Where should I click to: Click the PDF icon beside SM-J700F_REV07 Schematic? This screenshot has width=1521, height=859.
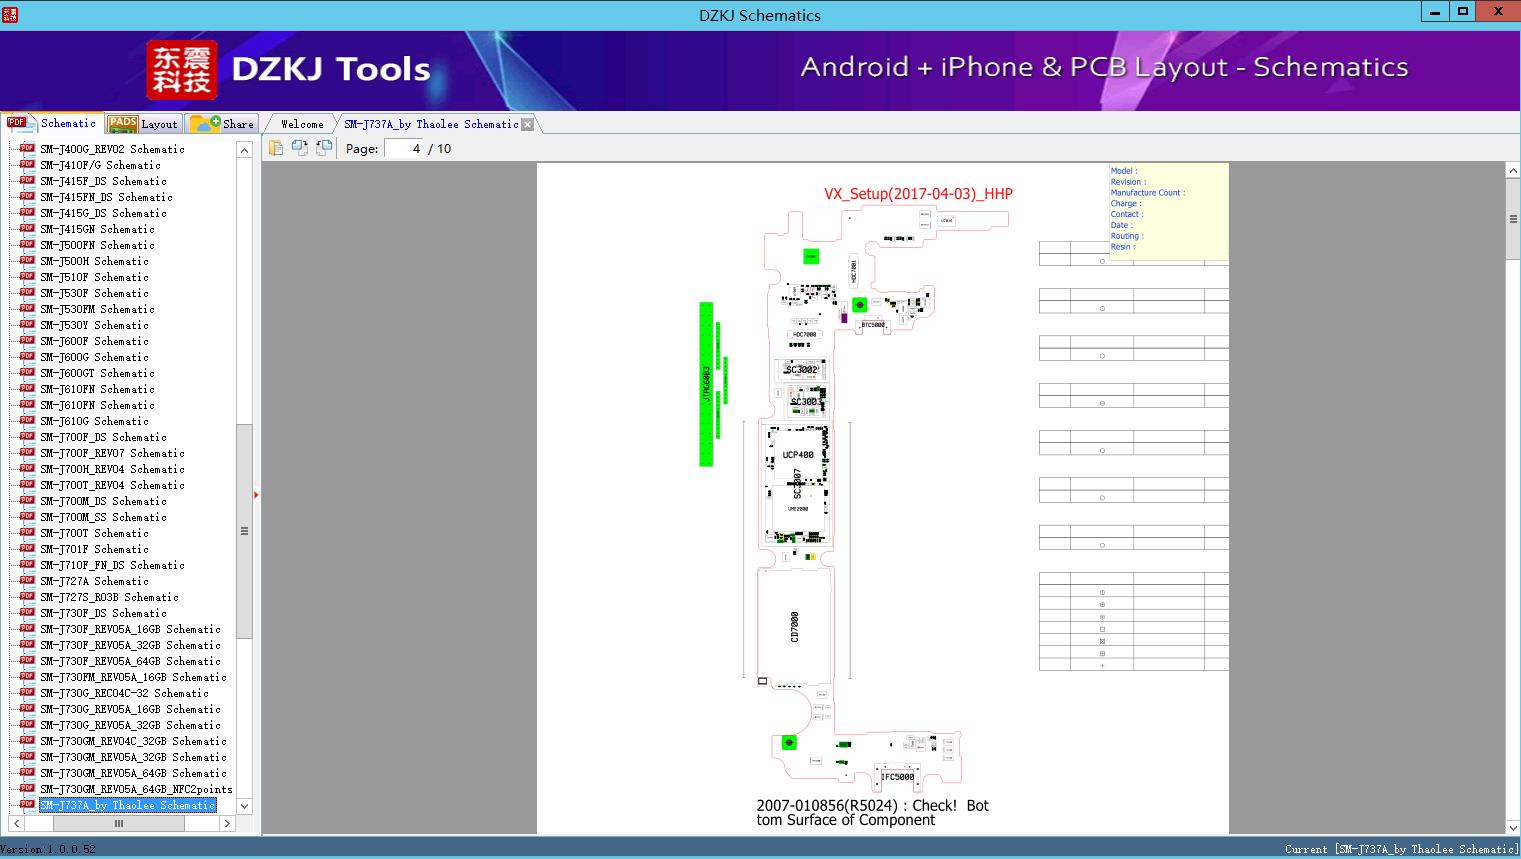27,452
